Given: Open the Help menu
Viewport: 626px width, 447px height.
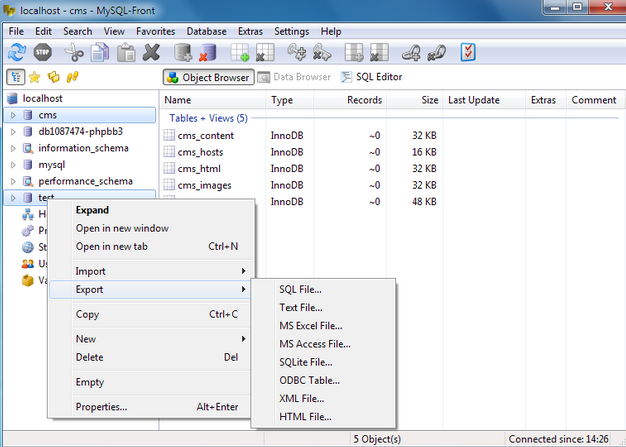Looking at the screenshot, I should 331,31.
